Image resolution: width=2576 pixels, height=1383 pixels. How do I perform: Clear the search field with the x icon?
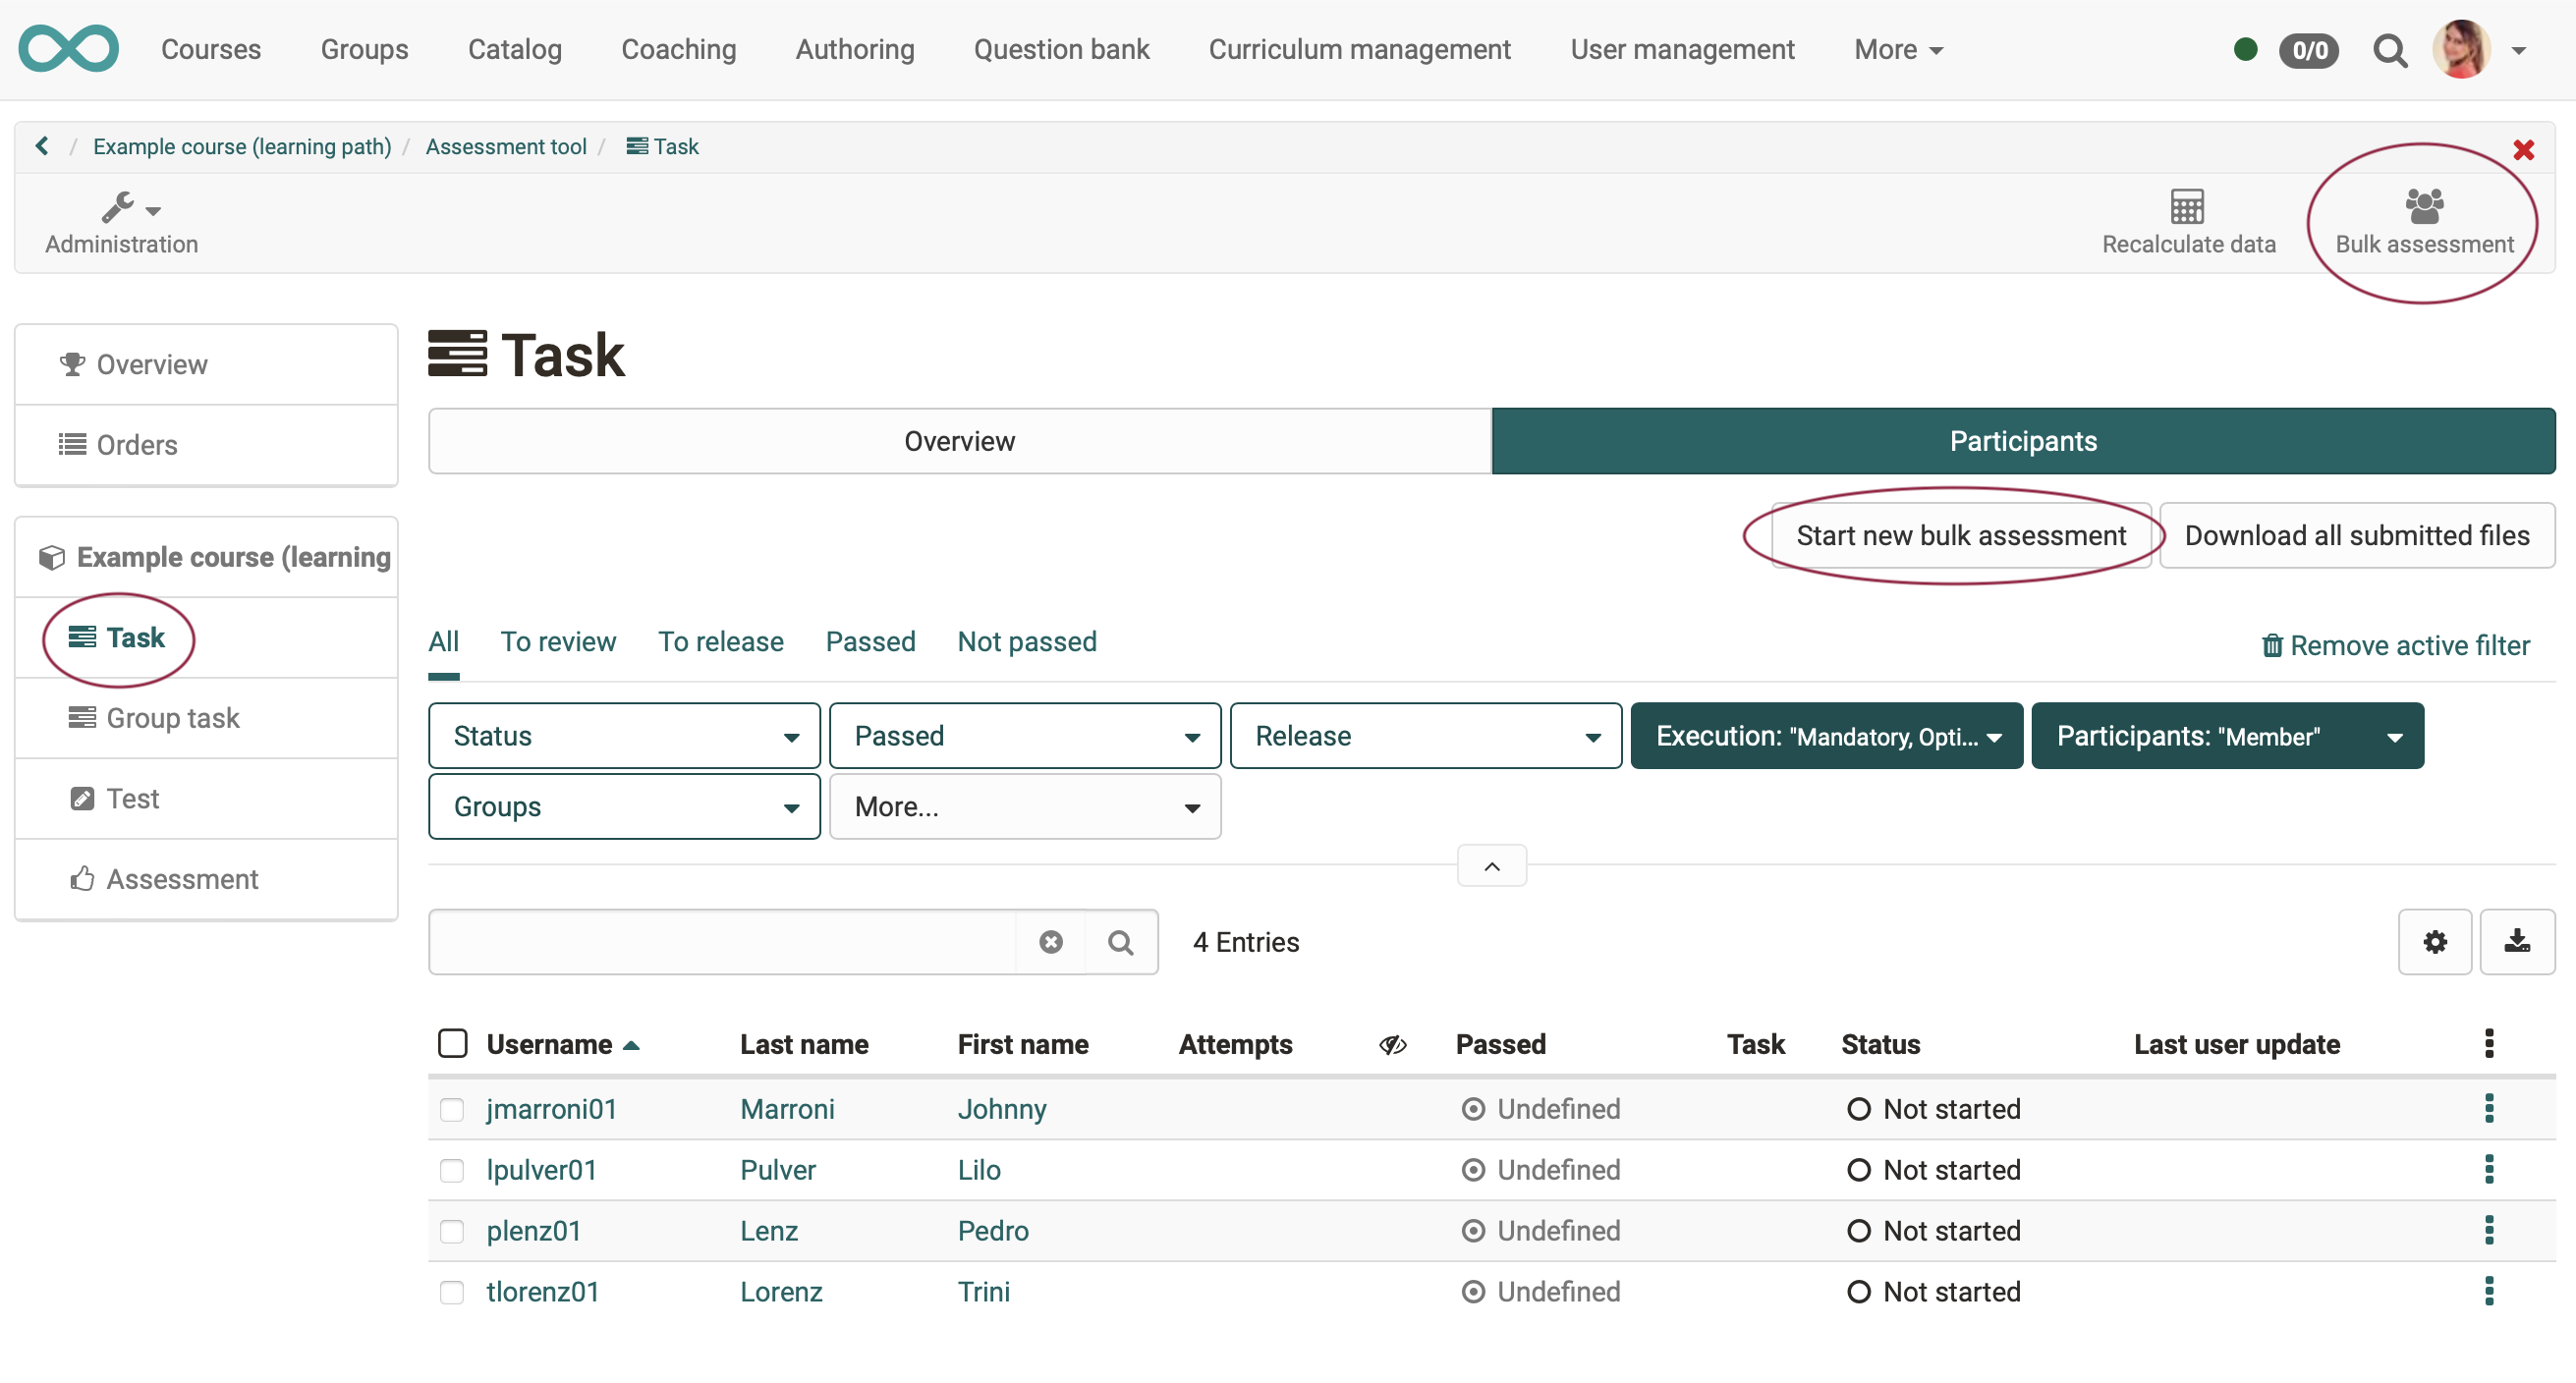(1051, 941)
